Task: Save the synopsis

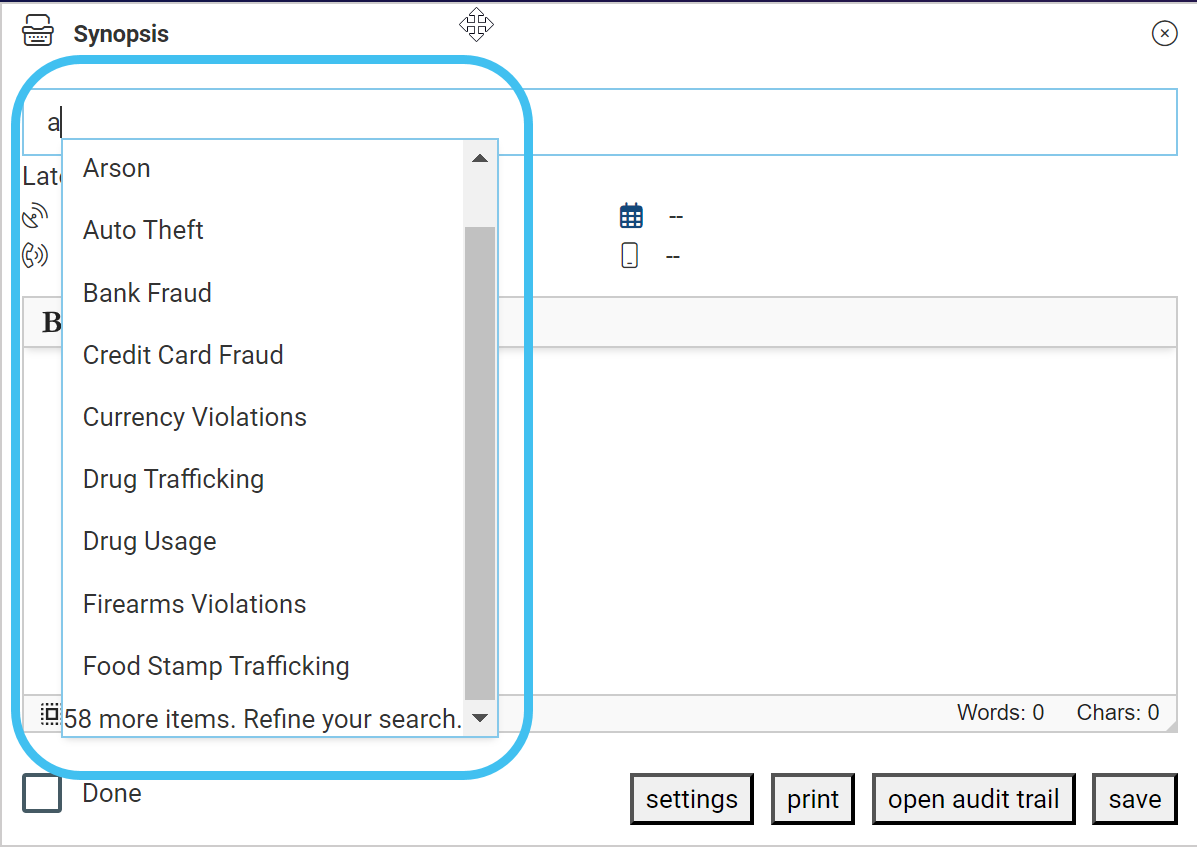Action: tap(1134, 800)
